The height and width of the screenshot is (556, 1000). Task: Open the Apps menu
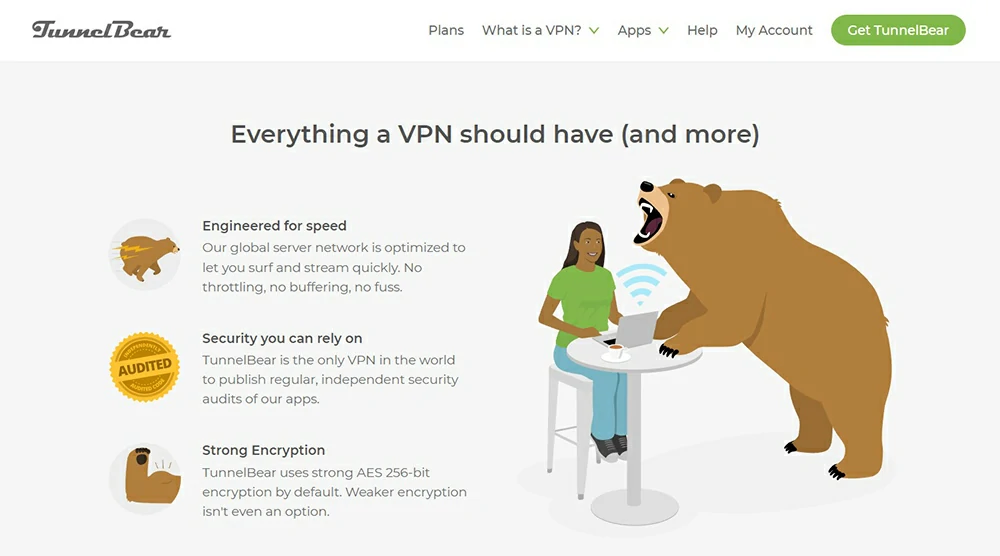pyautogui.click(x=634, y=31)
